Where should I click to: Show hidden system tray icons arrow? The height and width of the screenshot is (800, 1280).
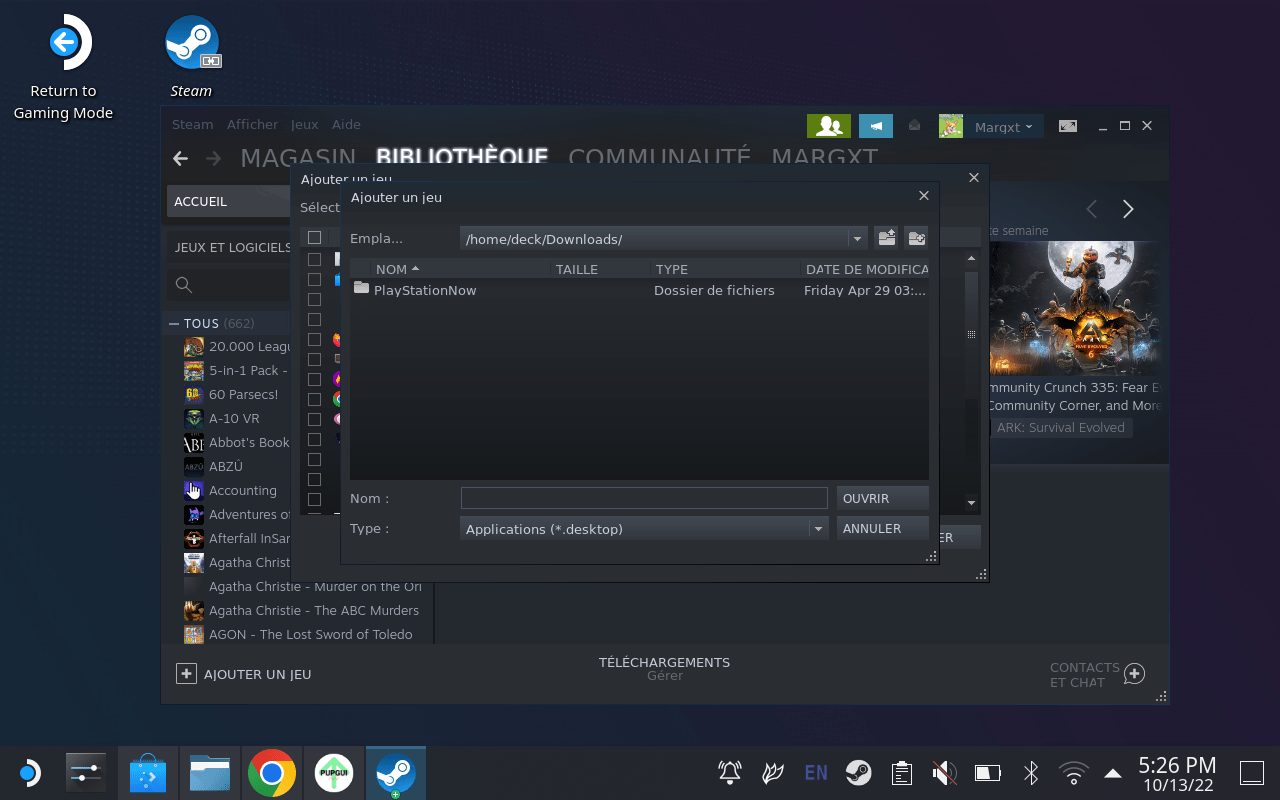[1113, 773]
